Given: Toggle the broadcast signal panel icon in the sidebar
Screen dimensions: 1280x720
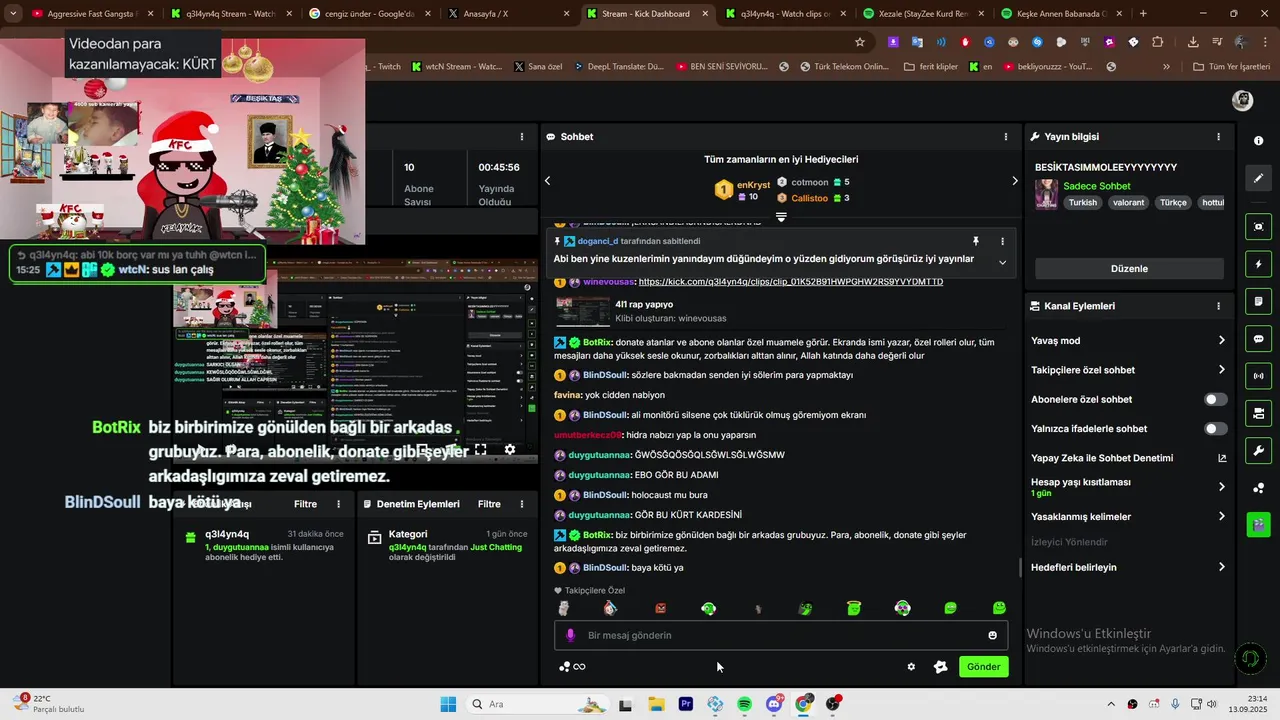Looking at the screenshot, I should click(1259, 376).
